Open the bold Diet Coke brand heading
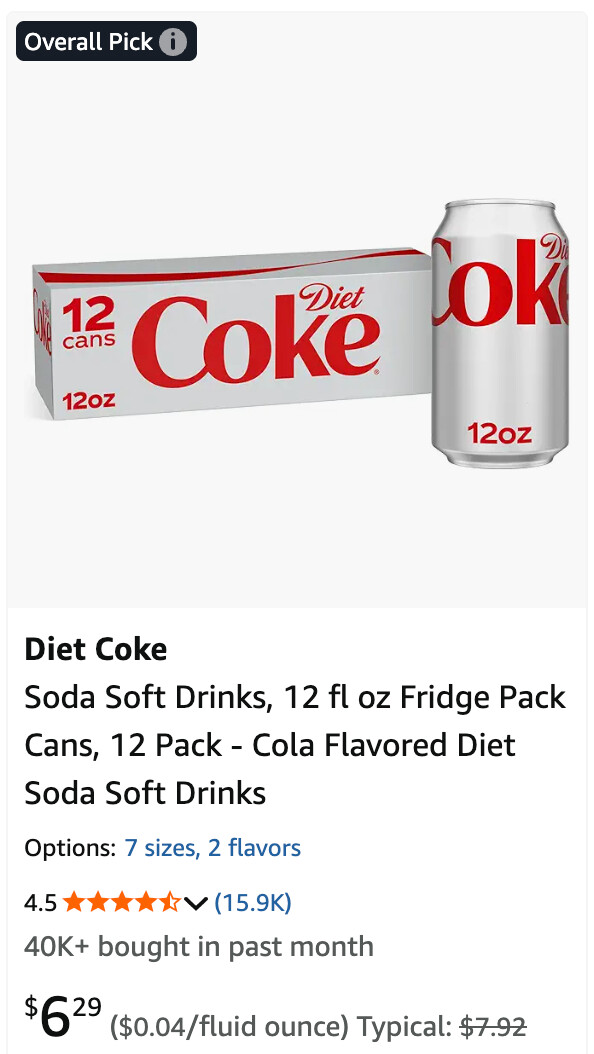This screenshot has height=1054, width=594. (95, 649)
